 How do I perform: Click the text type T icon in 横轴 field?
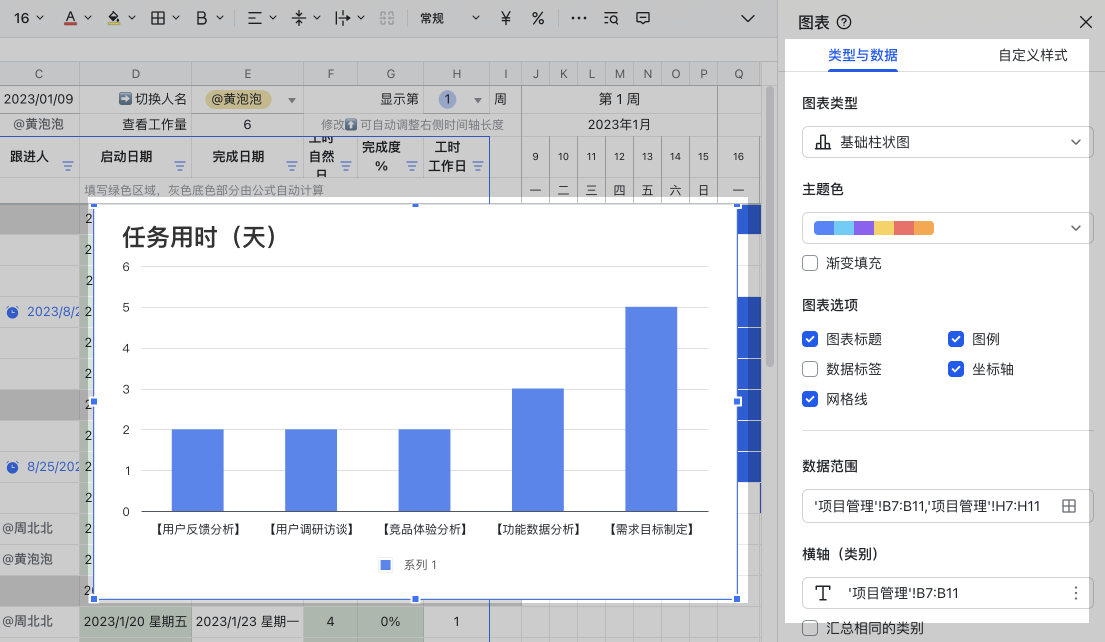pos(822,593)
